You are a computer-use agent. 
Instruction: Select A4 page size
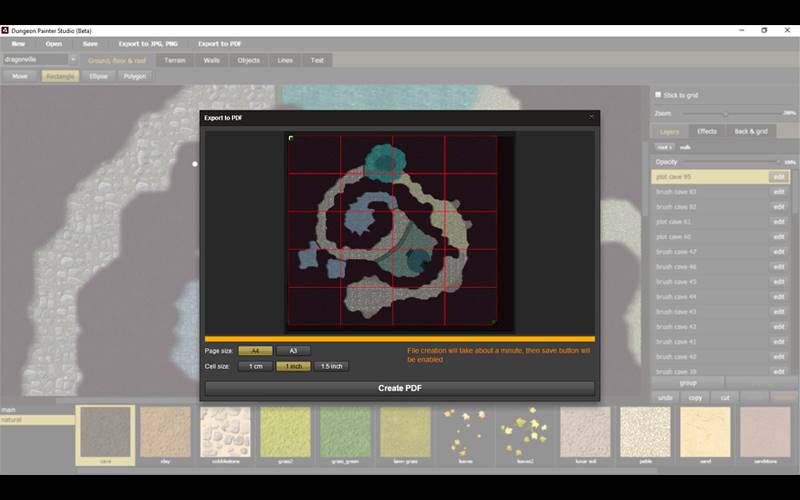click(255, 351)
